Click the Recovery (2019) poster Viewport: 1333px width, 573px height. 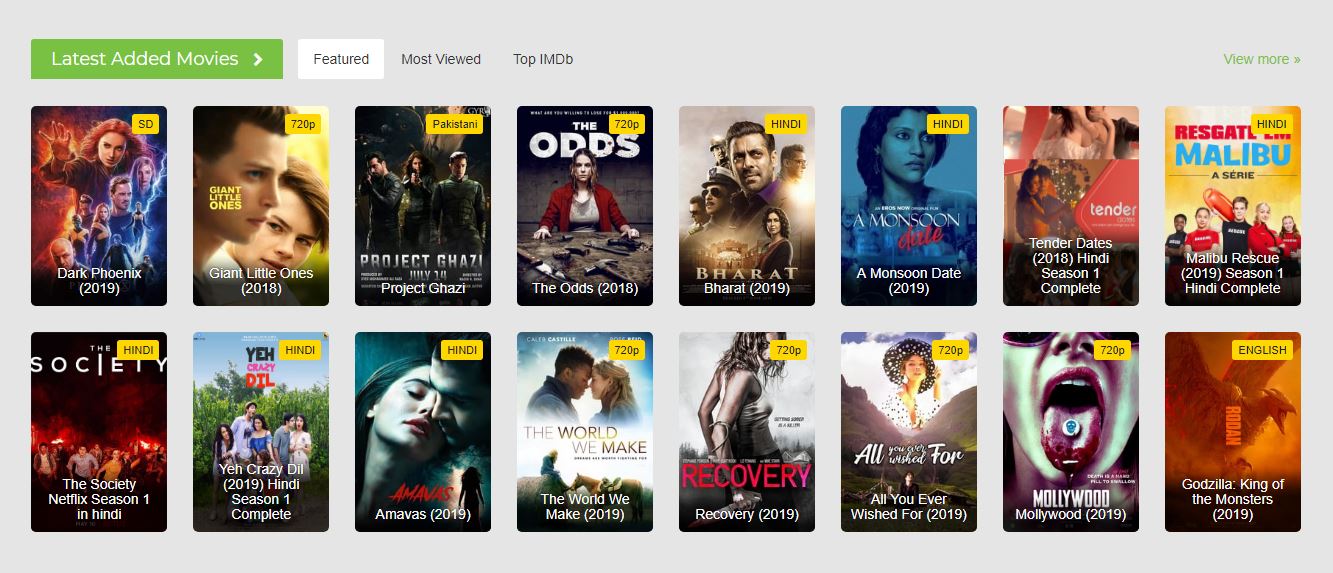[x=747, y=432]
